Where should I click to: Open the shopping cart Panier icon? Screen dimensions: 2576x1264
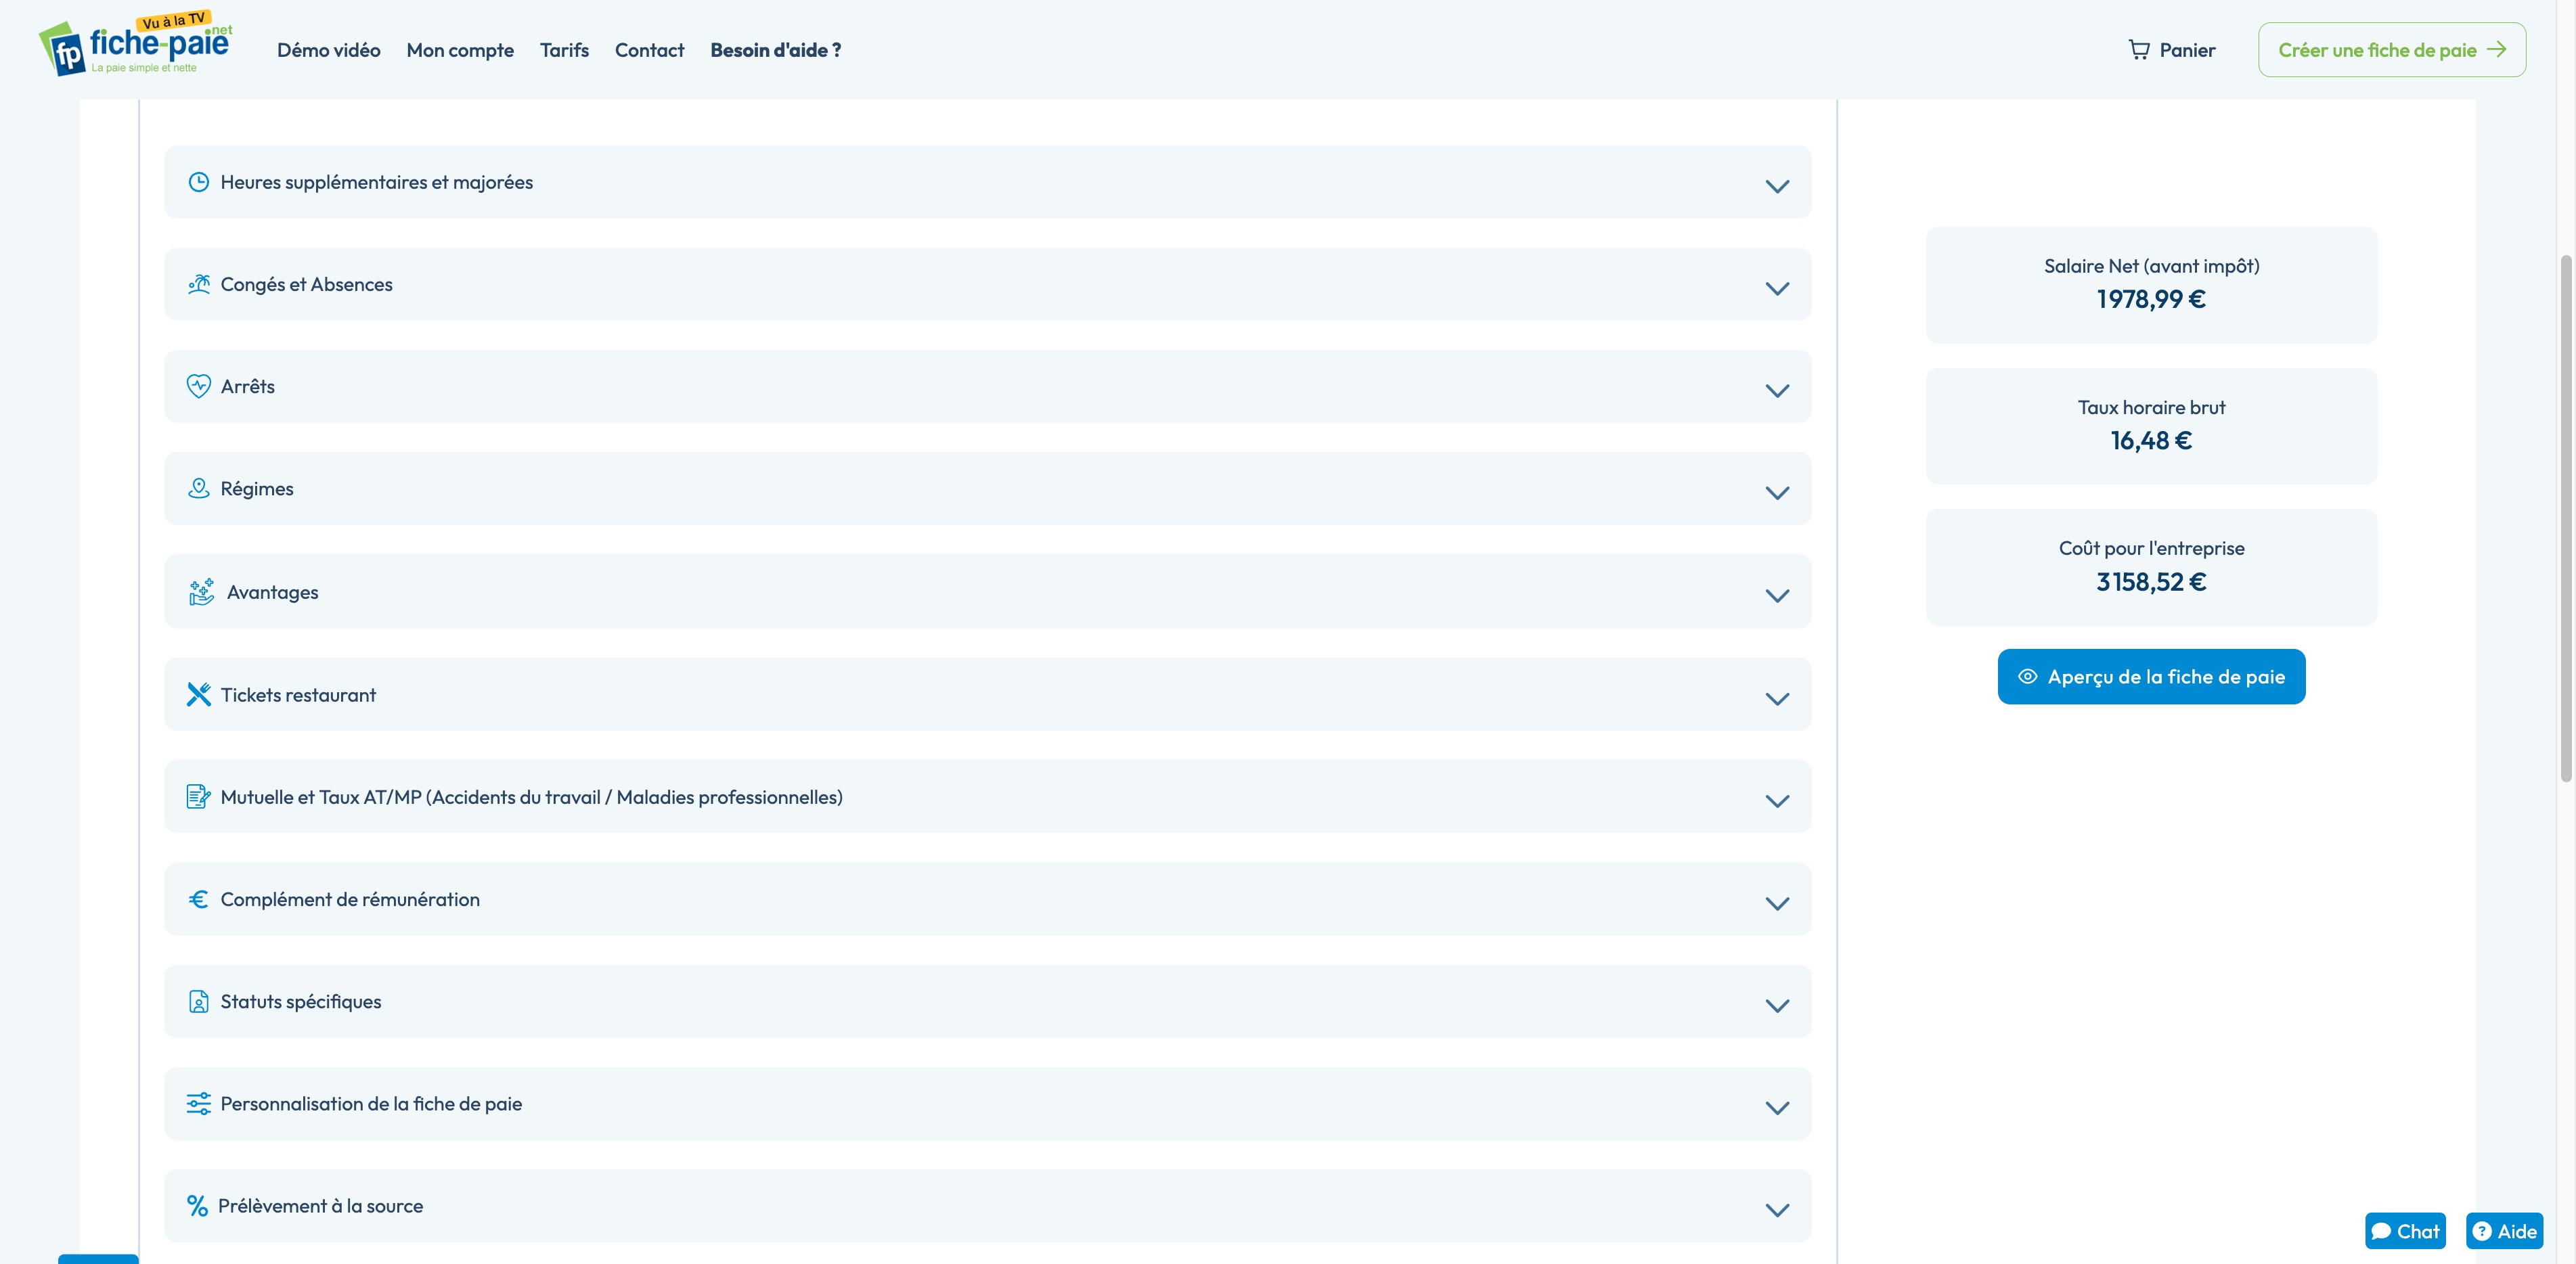coord(2139,50)
